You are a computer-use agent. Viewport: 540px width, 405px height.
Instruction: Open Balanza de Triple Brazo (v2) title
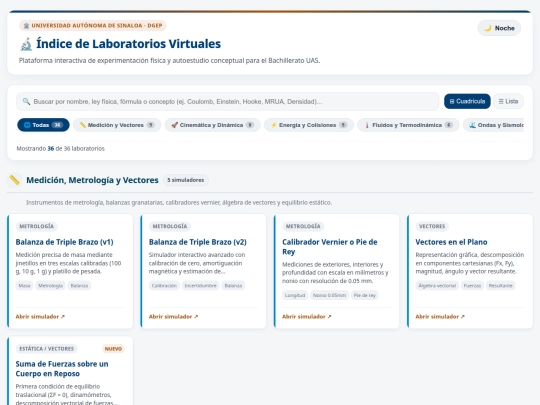point(198,242)
